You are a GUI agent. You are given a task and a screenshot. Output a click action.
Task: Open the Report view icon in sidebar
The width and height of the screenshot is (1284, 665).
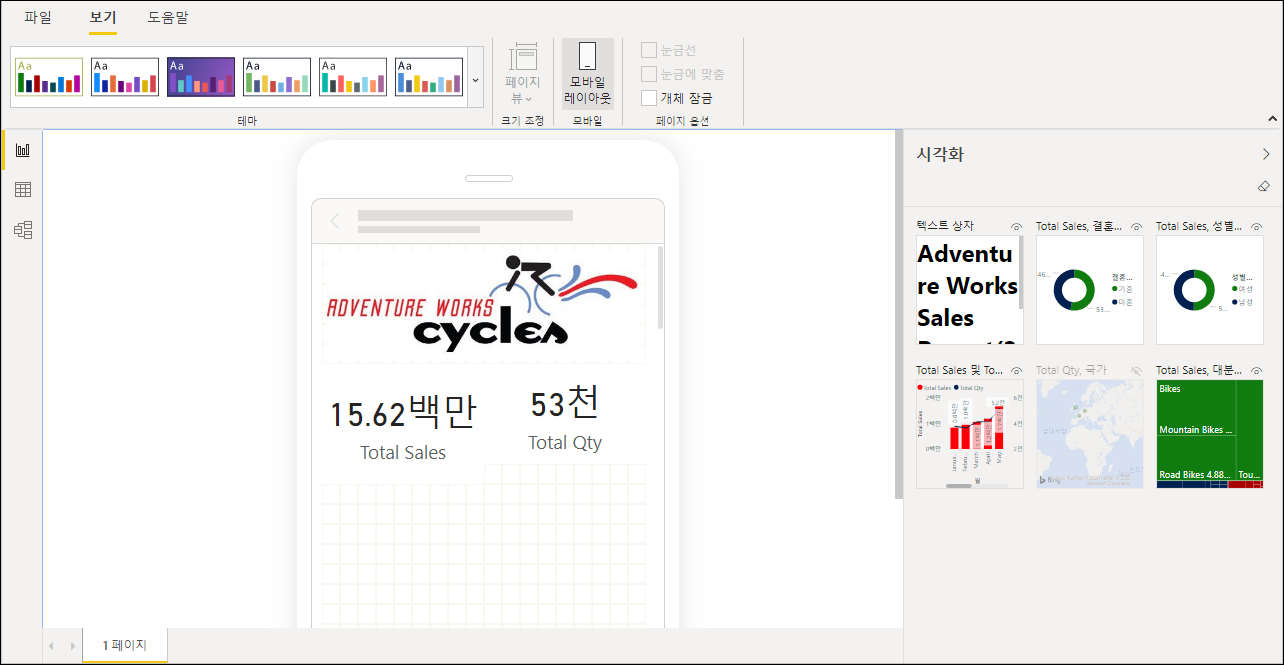click(22, 150)
